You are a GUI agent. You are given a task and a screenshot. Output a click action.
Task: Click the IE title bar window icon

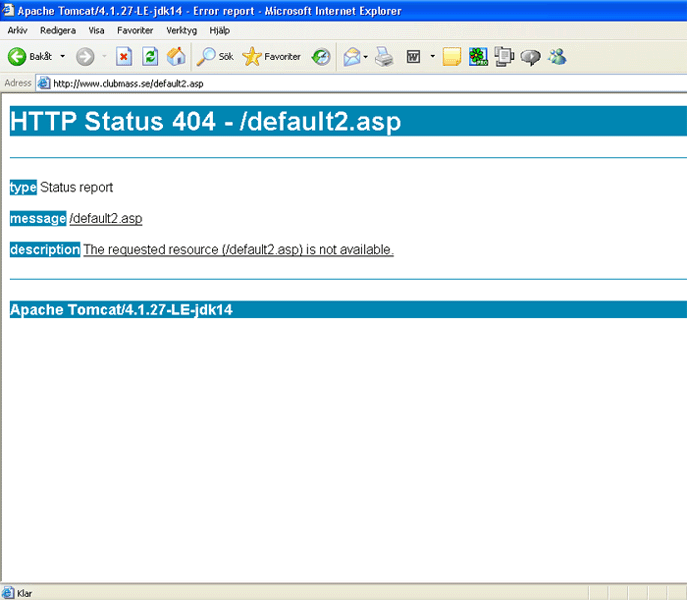[x=8, y=10]
